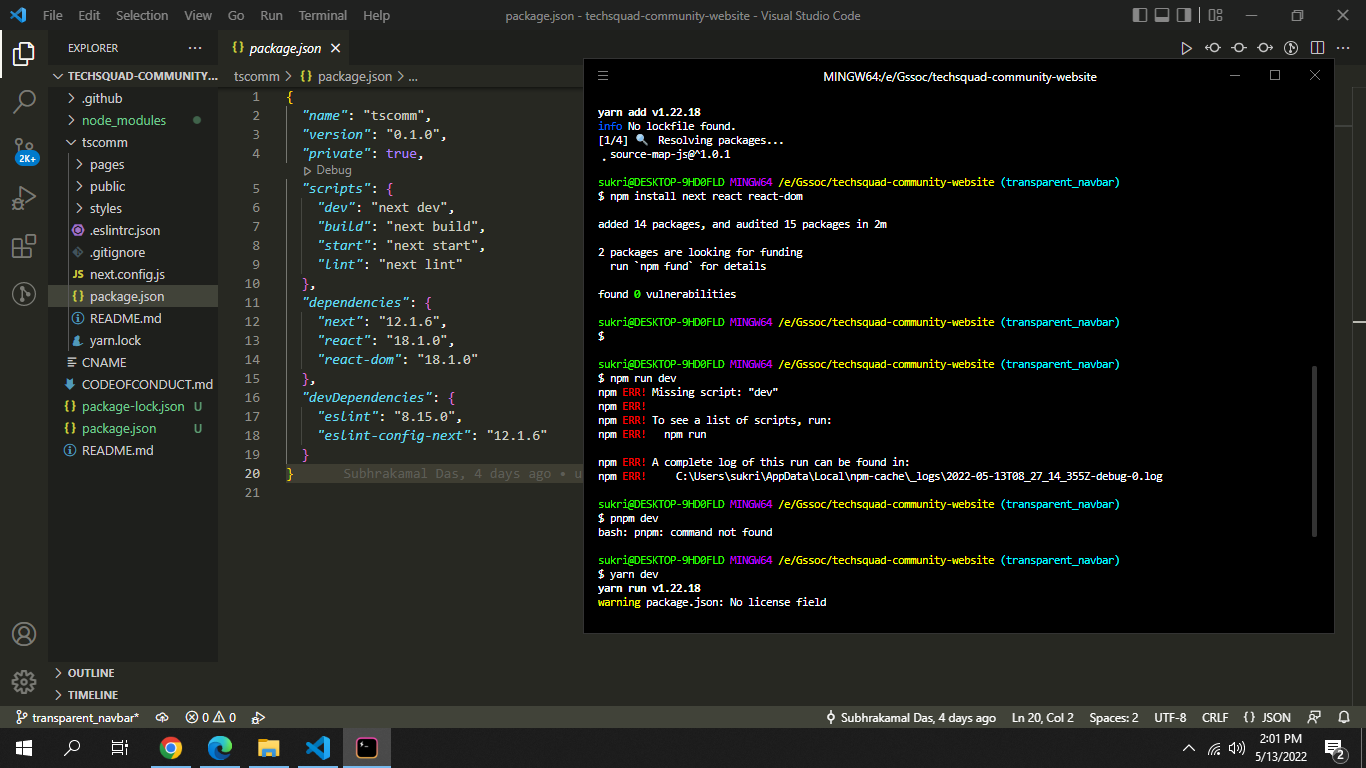Click transparent_navbar branch in status bar

(x=78, y=718)
